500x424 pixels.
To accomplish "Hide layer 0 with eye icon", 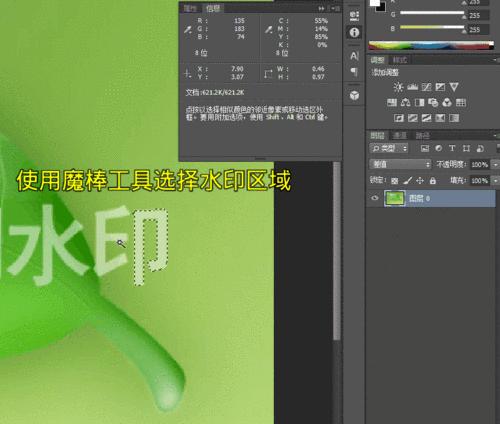I will coord(375,198).
